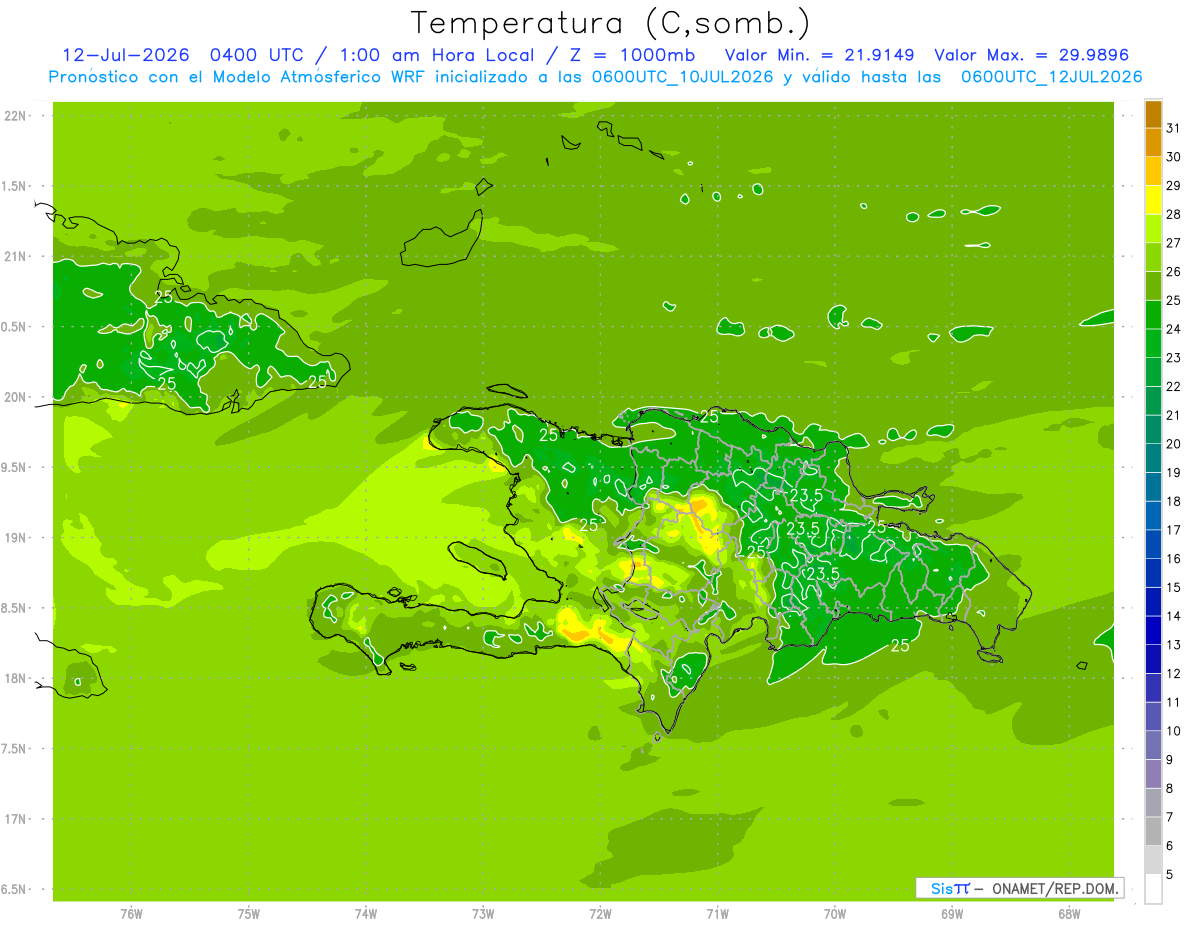Click the "69W" longitude axis label
This screenshot has width=1200, height=927.
(952, 914)
